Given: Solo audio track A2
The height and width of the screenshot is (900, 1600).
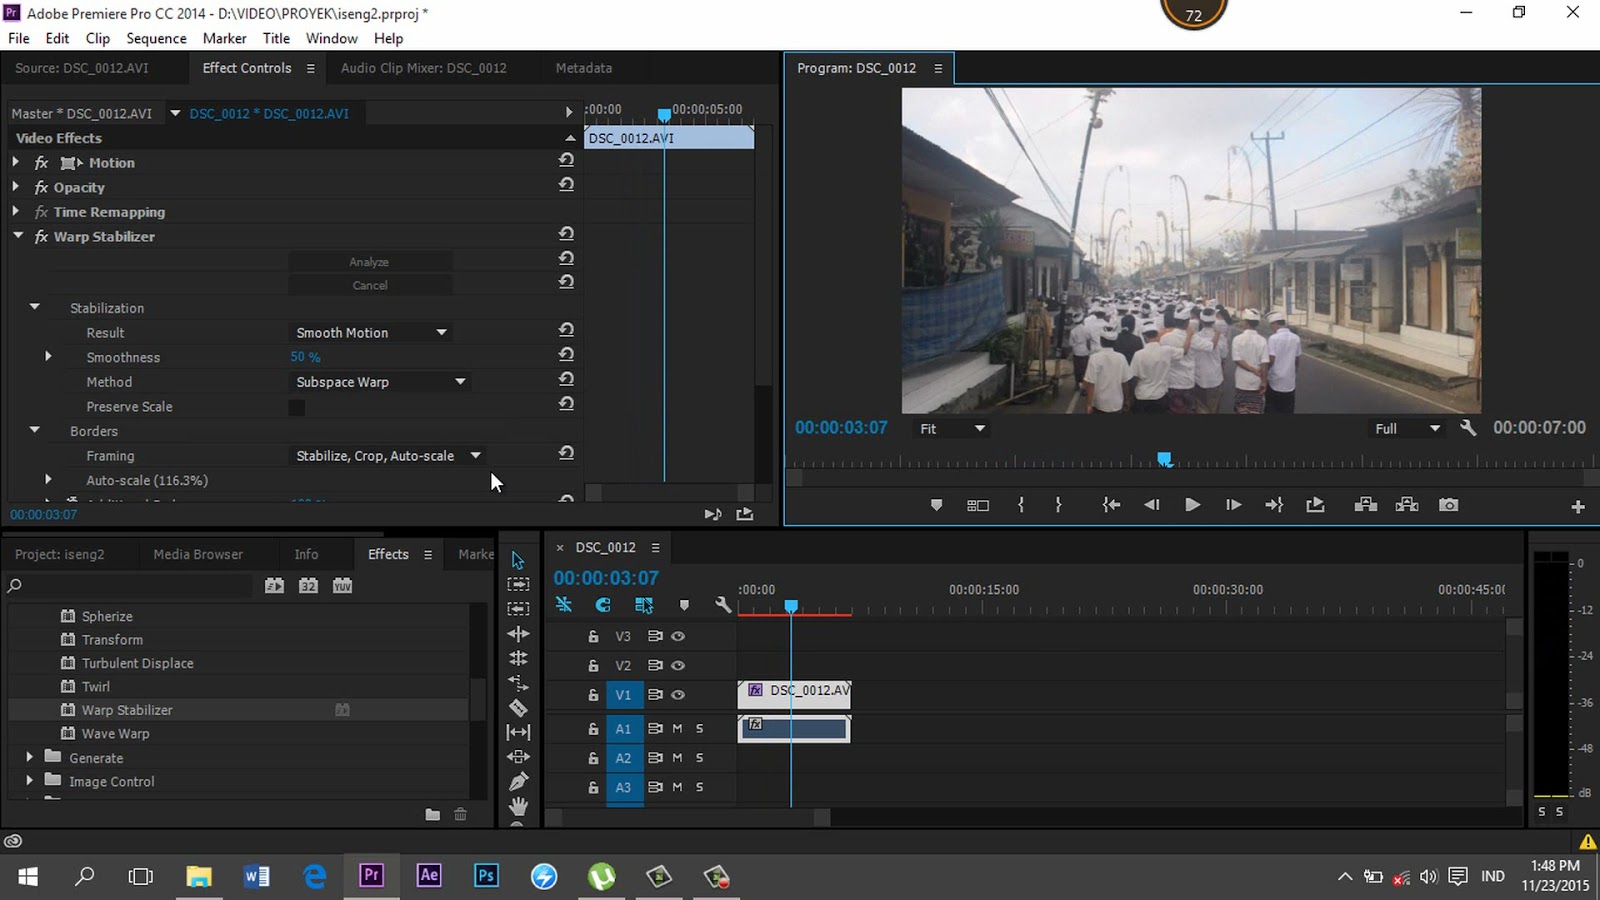Looking at the screenshot, I should (x=699, y=758).
